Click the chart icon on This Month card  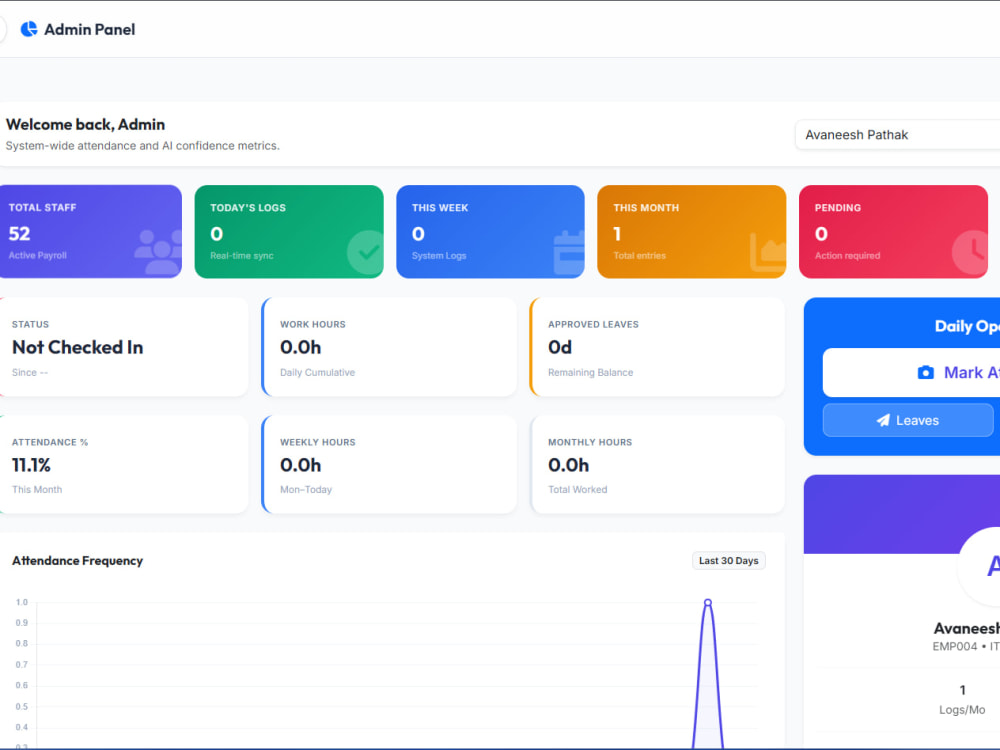tap(768, 253)
